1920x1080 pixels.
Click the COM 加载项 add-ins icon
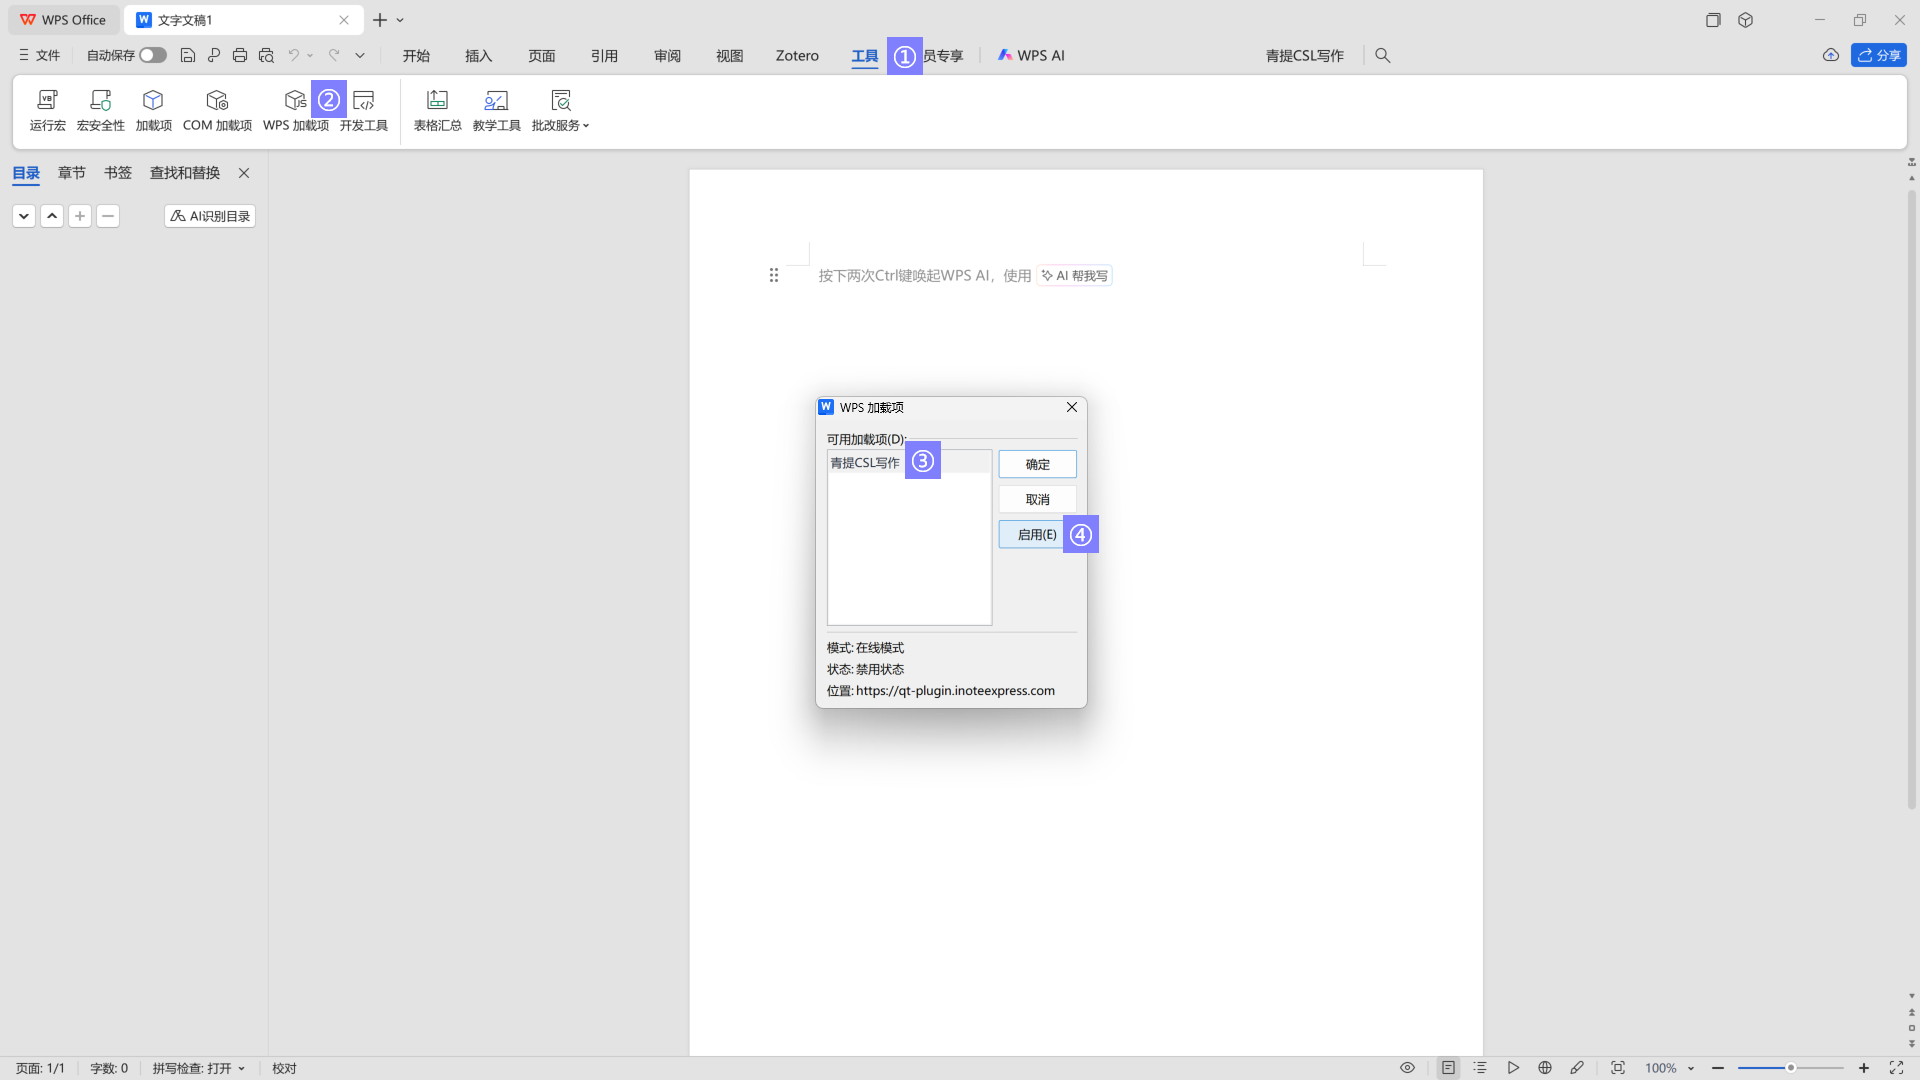(217, 109)
